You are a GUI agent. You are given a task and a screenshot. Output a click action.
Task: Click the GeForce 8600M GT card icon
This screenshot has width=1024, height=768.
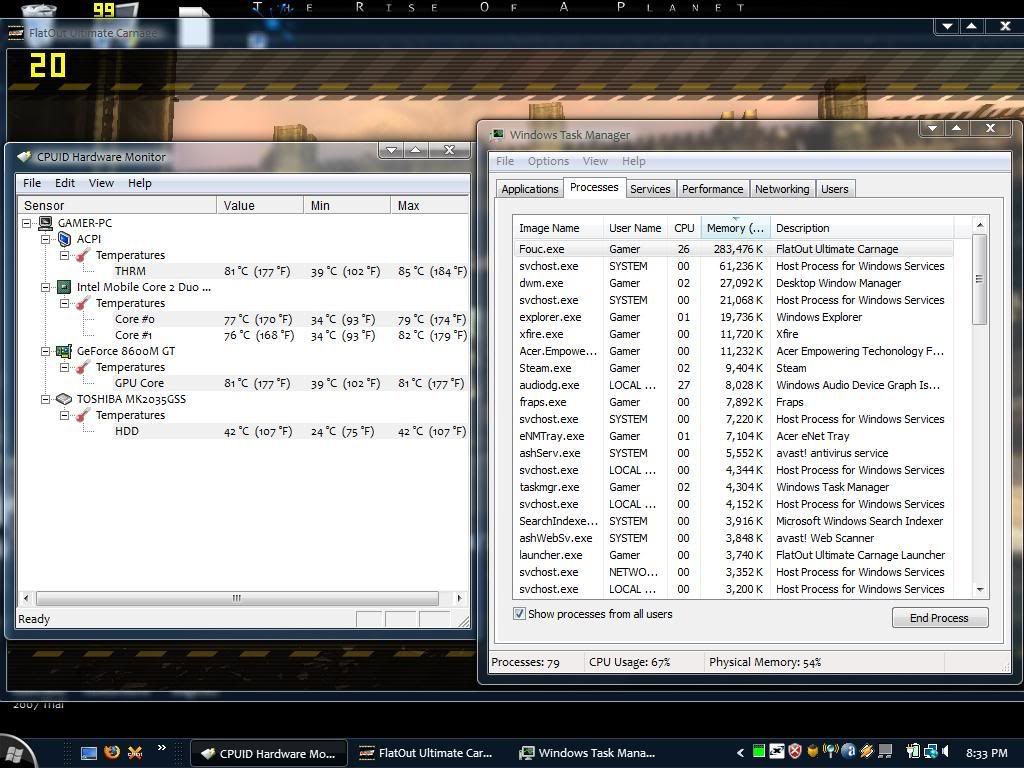64,351
